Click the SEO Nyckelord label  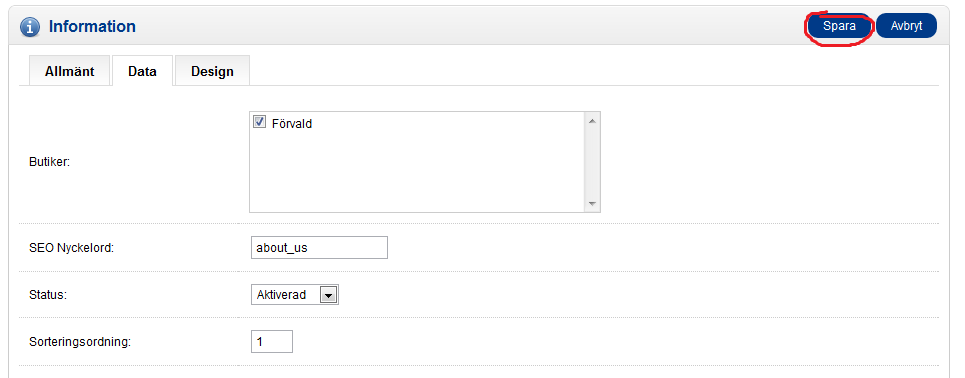coord(72,248)
